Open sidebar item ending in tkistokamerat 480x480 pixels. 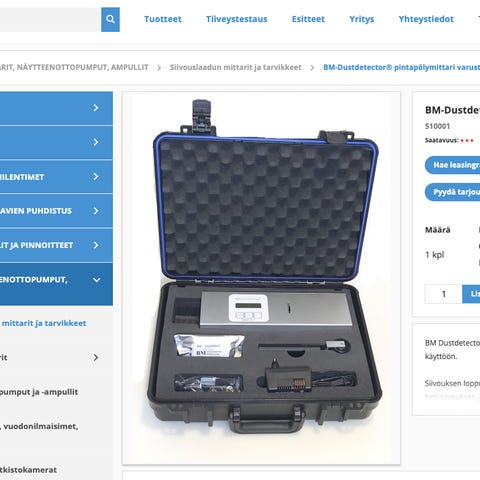[28, 470]
